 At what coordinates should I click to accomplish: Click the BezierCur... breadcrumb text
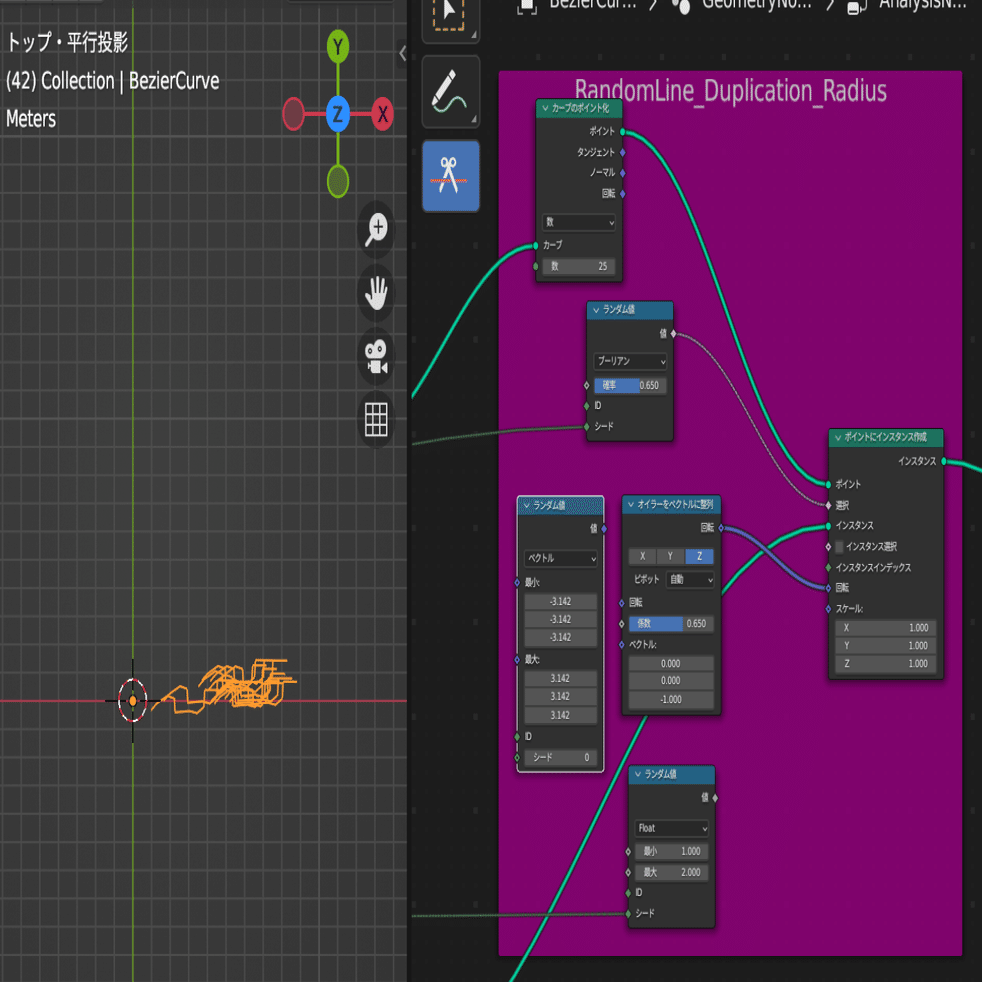[592, 5]
